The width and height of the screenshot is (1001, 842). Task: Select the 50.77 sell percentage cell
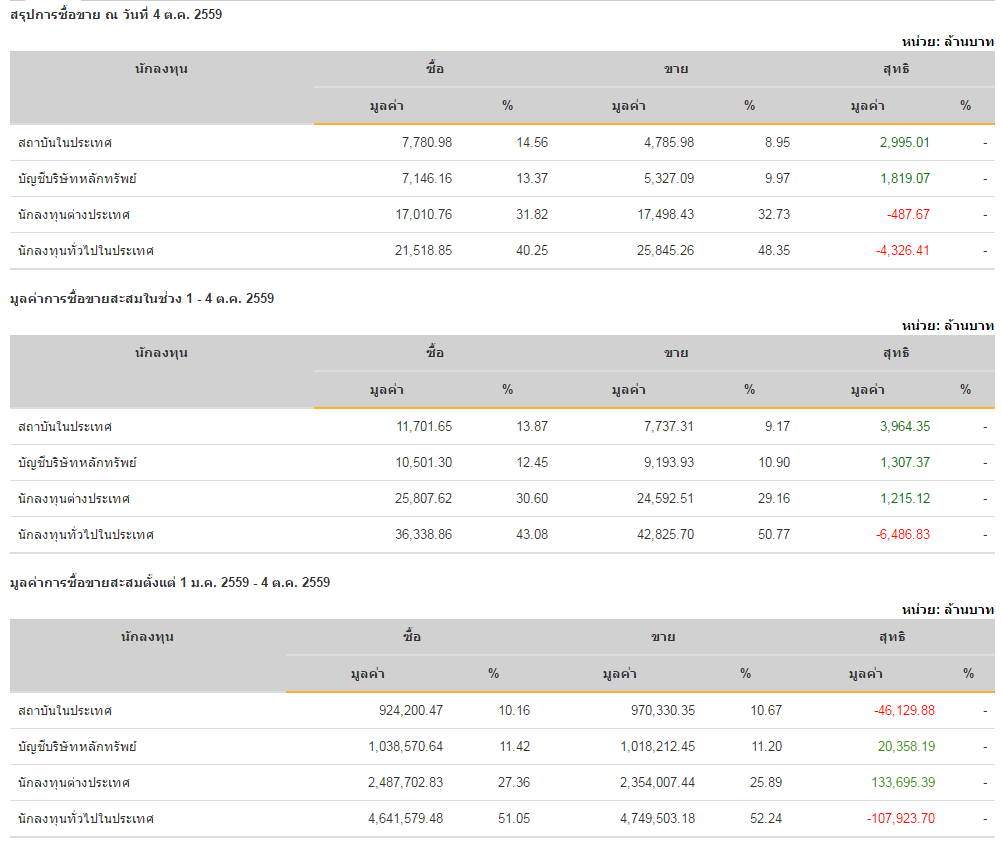click(773, 535)
